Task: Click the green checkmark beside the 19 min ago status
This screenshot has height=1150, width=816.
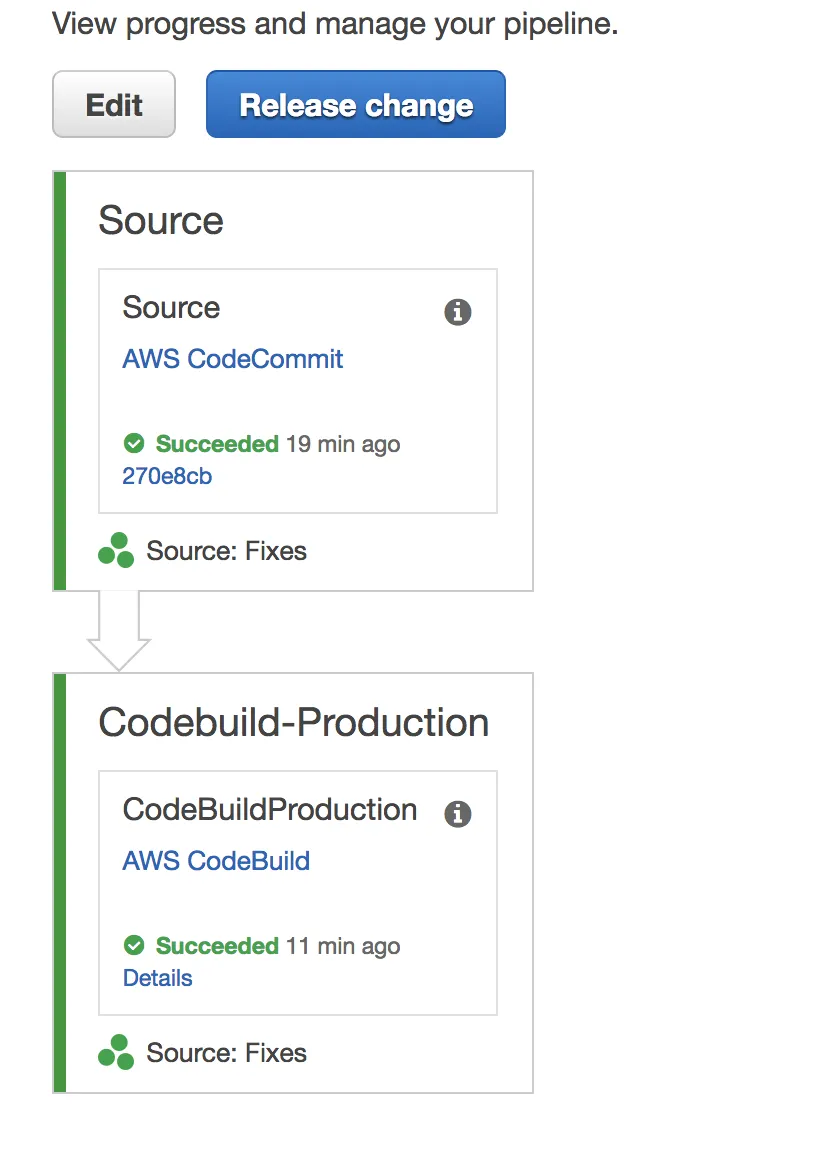Action: [x=133, y=443]
